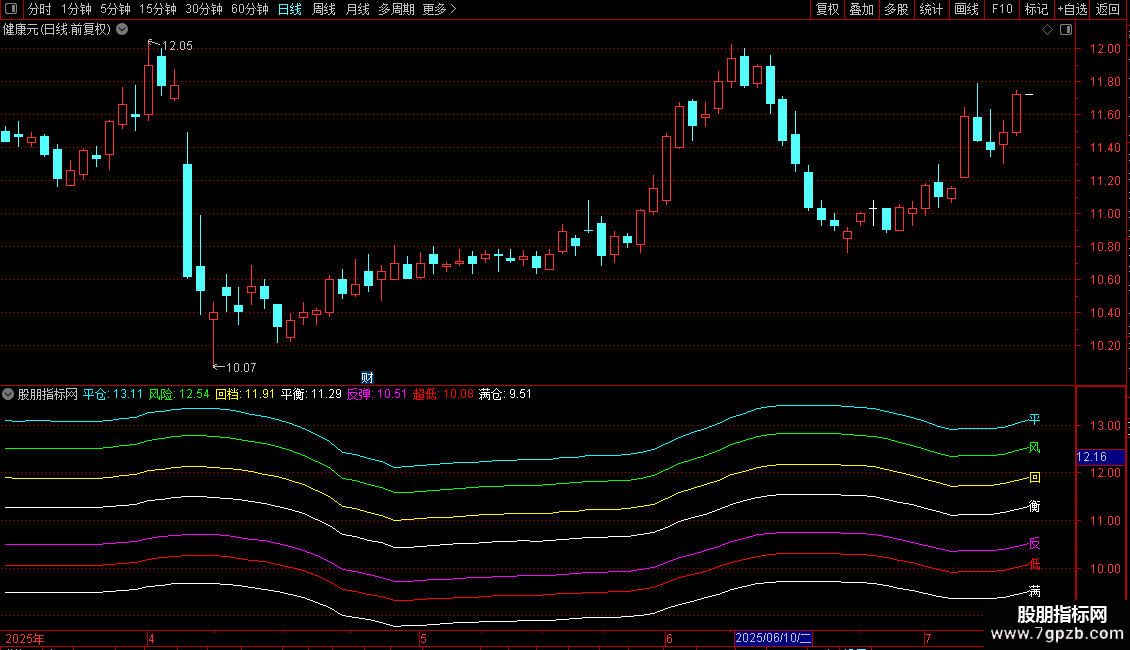The image size is (1130, 650).
Task: Click the diamond icon at chart top-right
Action: 1047,30
